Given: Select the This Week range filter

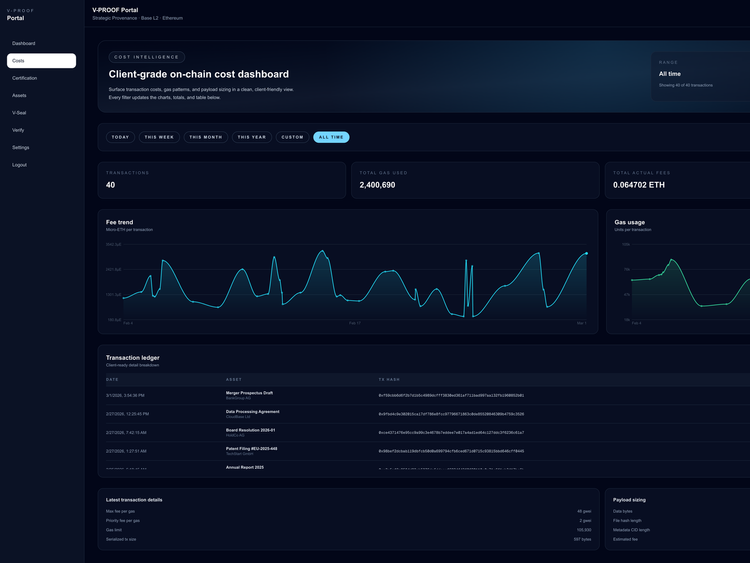Looking at the screenshot, I should 159,137.
